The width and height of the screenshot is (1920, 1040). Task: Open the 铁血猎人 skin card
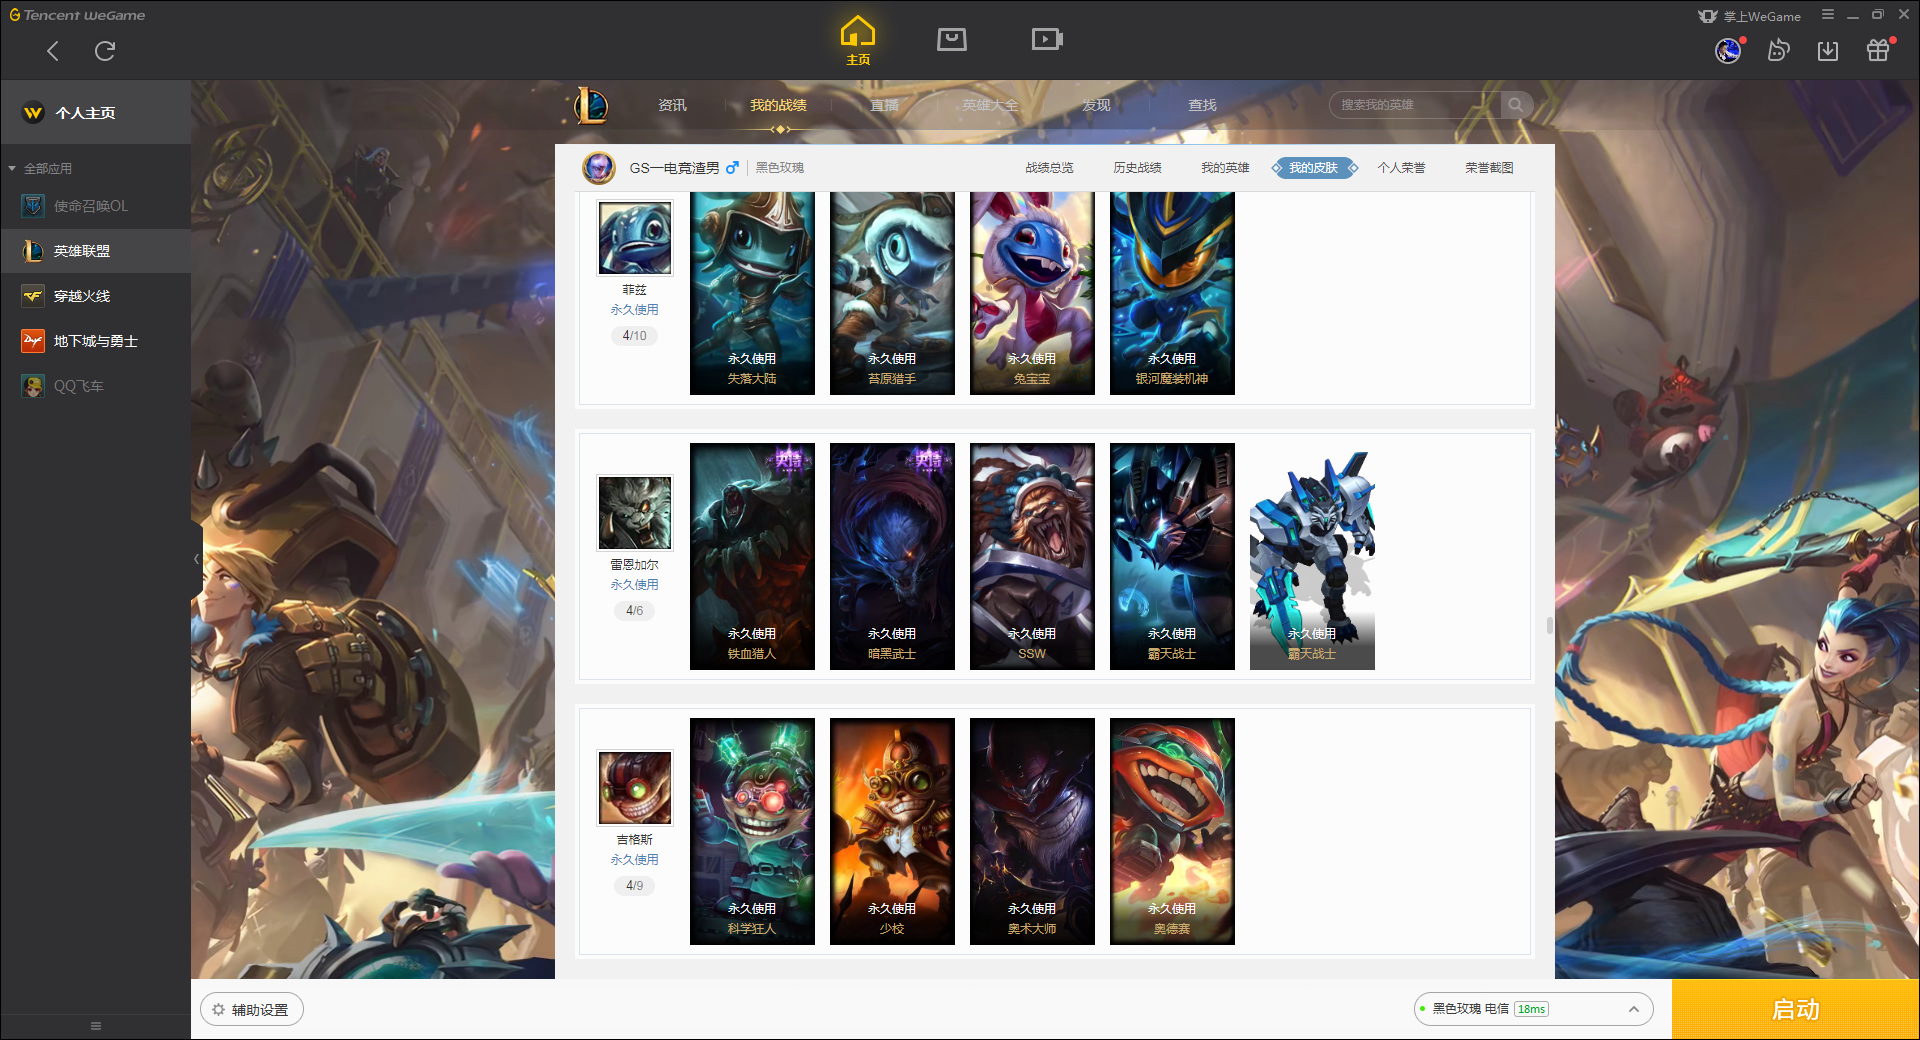pyautogui.click(x=752, y=556)
